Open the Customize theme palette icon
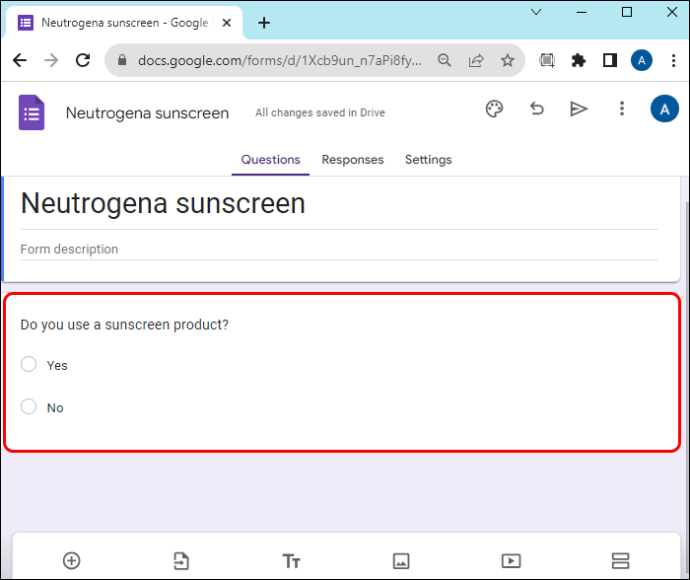690x580 pixels. pos(494,109)
